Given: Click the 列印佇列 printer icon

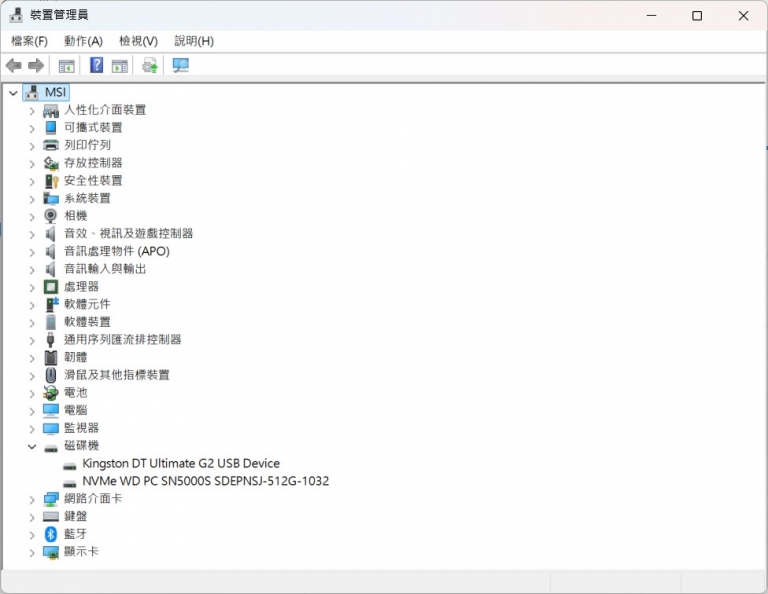Looking at the screenshot, I should coord(51,145).
